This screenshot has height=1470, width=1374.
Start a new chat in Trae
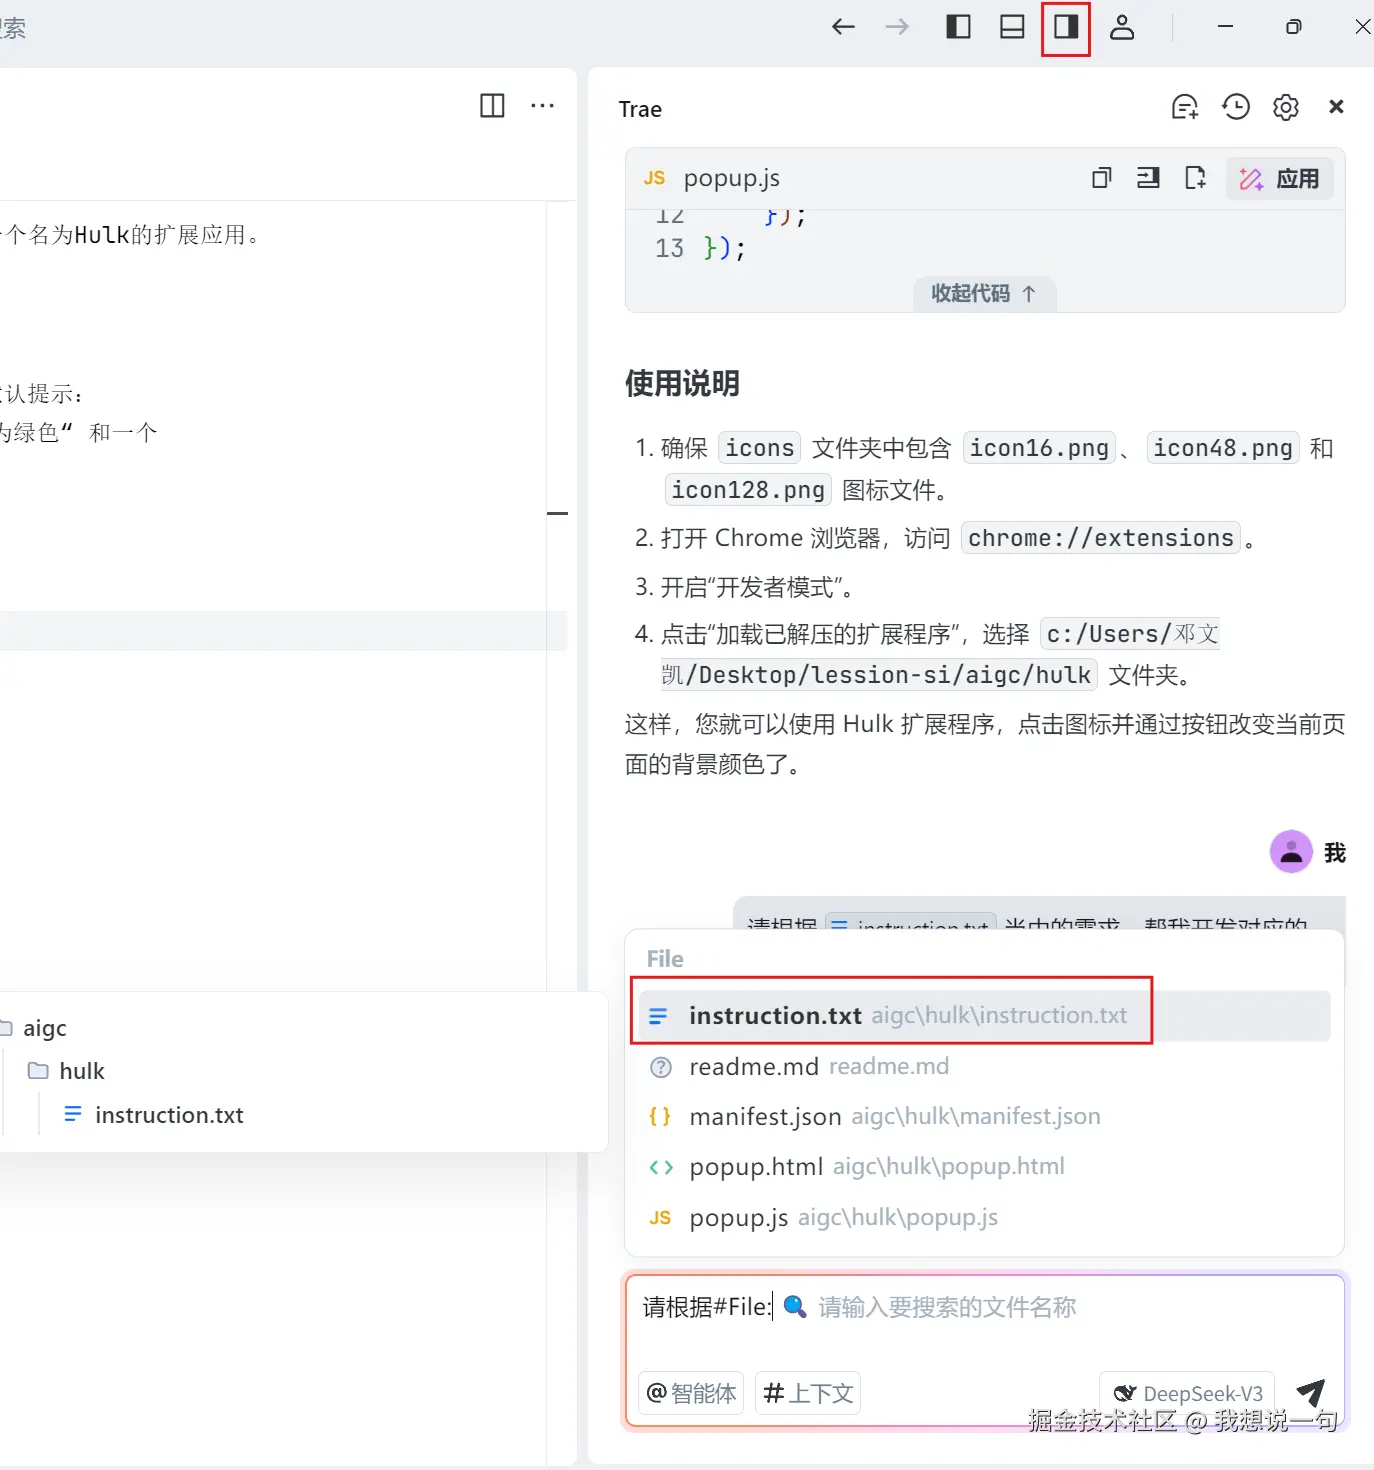pyautogui.click(x=1185, y=107)
